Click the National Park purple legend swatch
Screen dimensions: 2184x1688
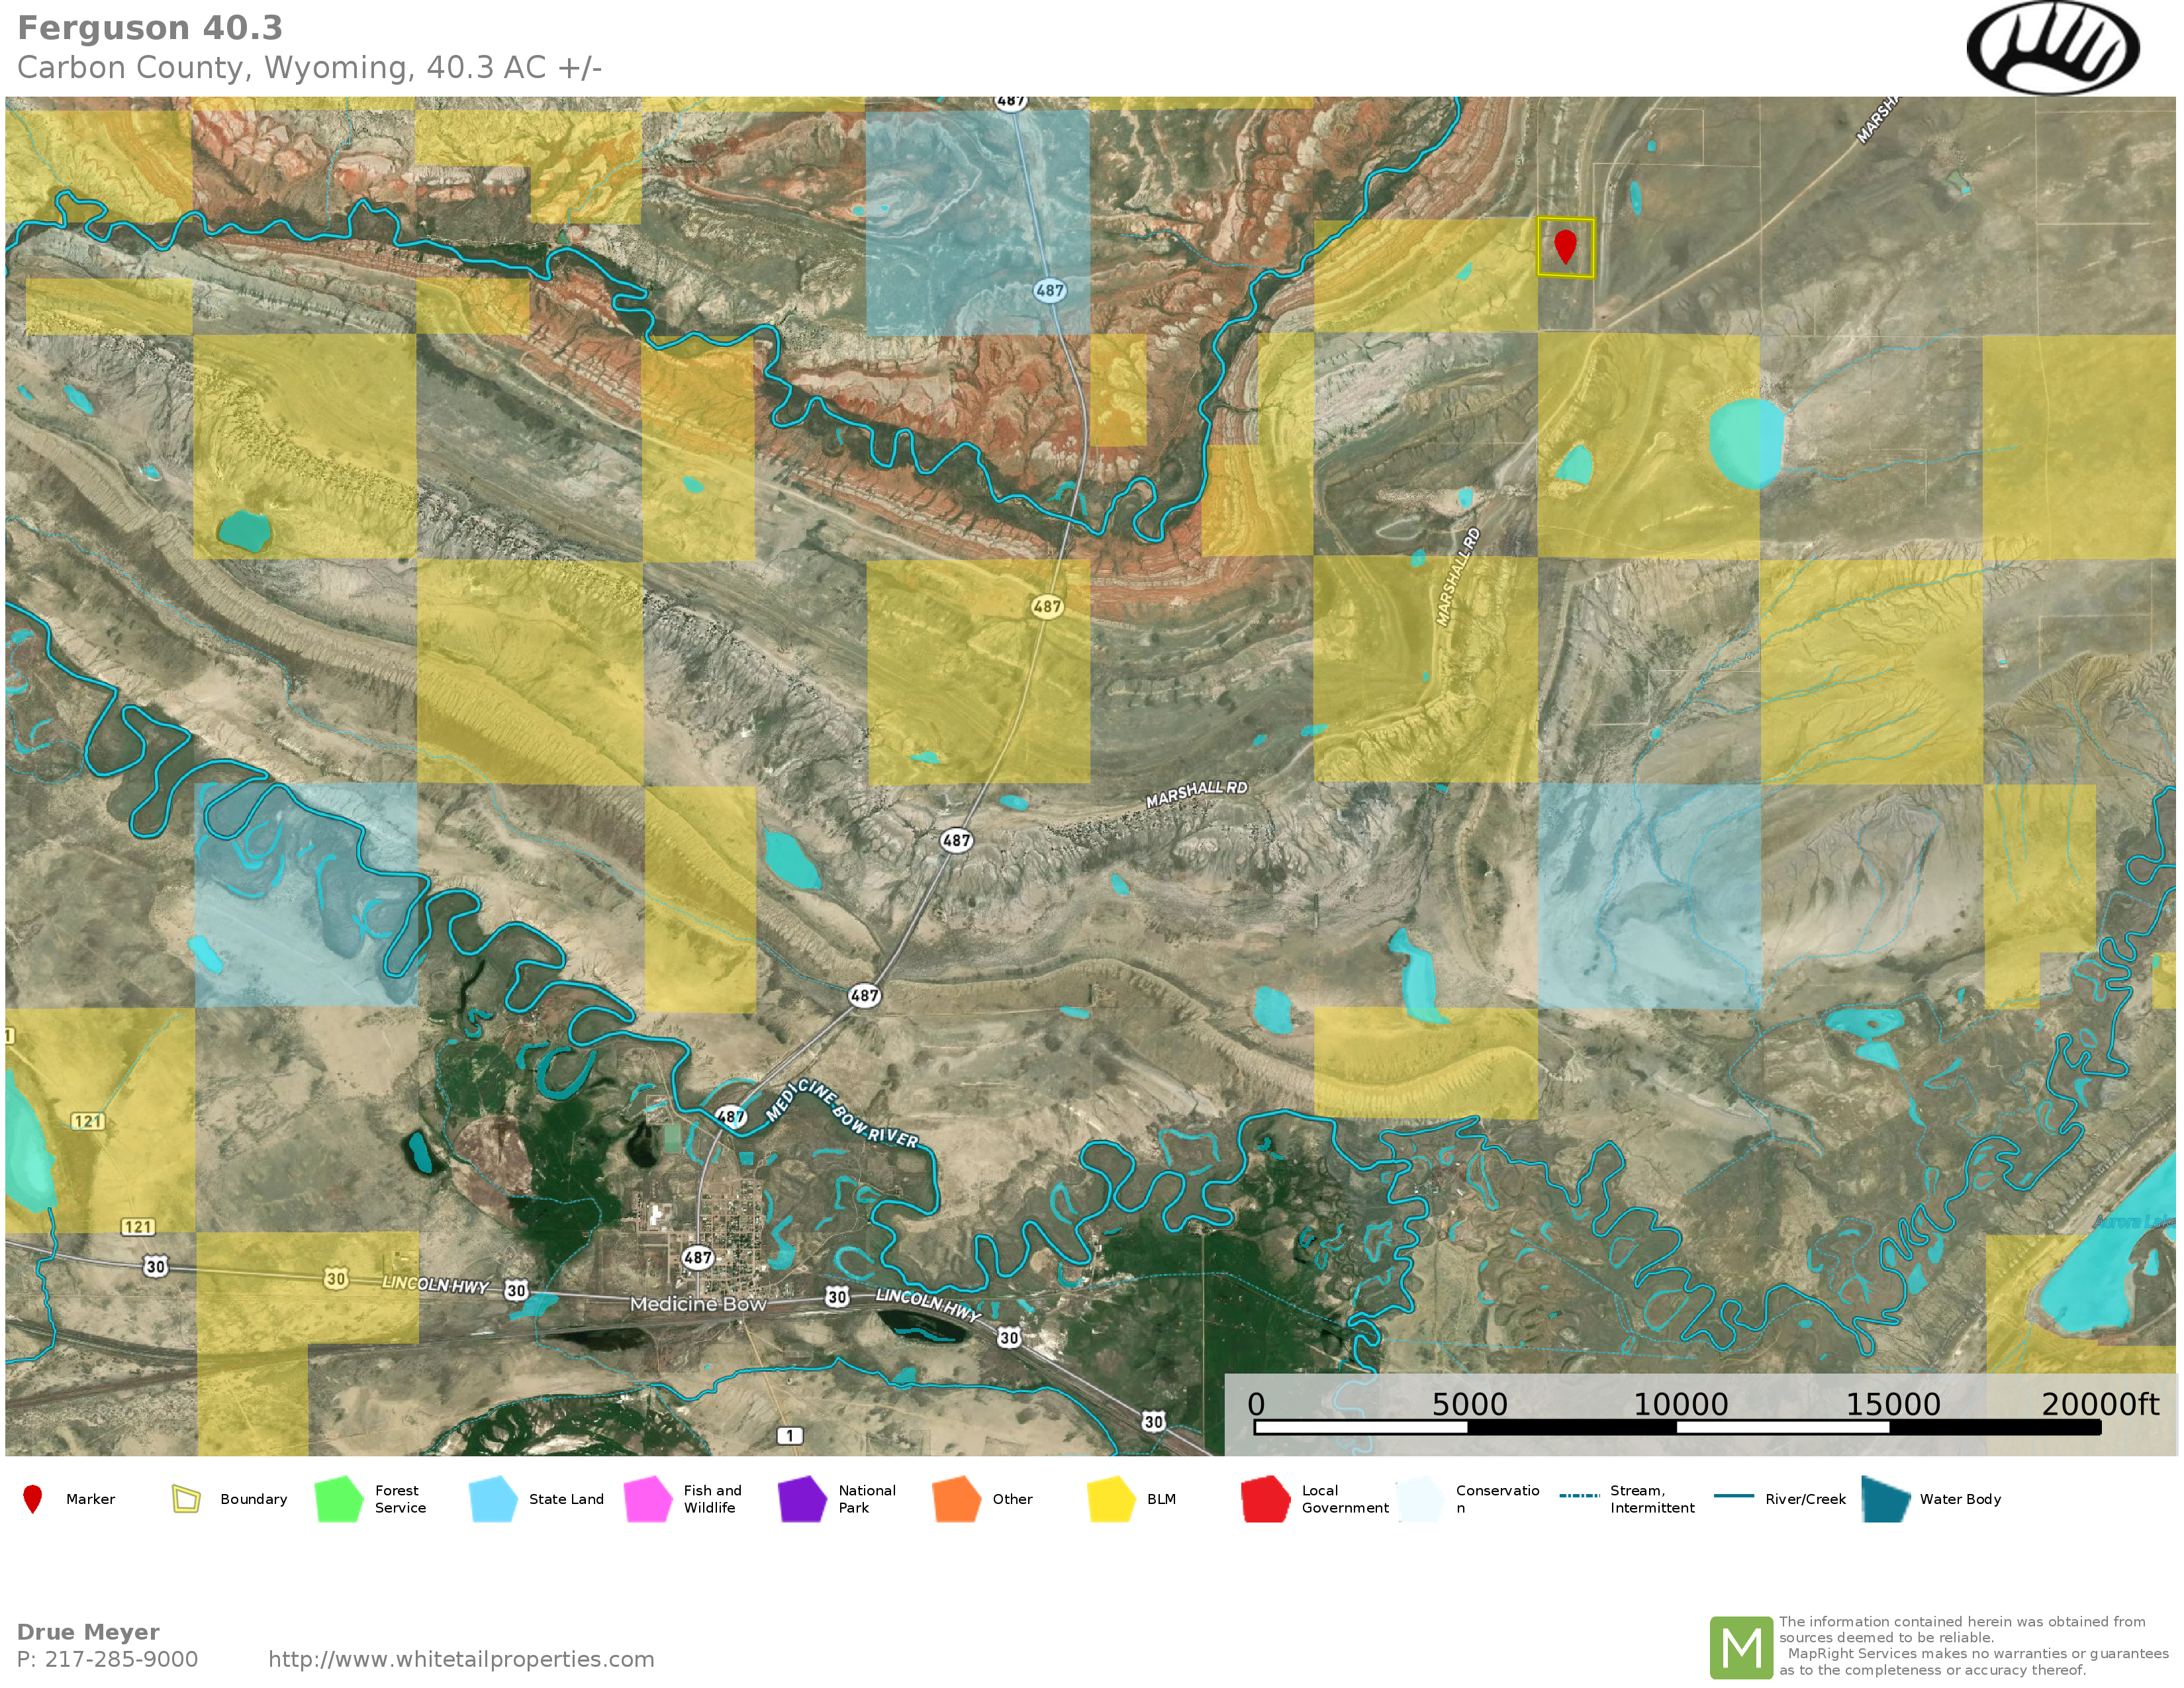pos(802,1499)
